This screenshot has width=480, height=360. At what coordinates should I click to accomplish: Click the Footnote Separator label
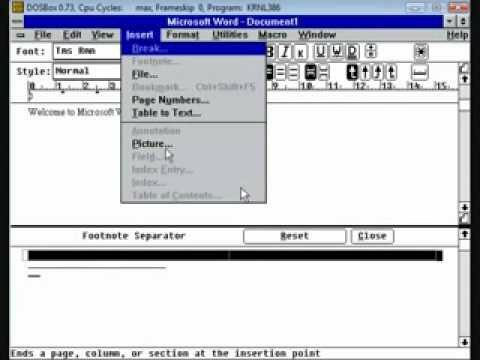134,236
